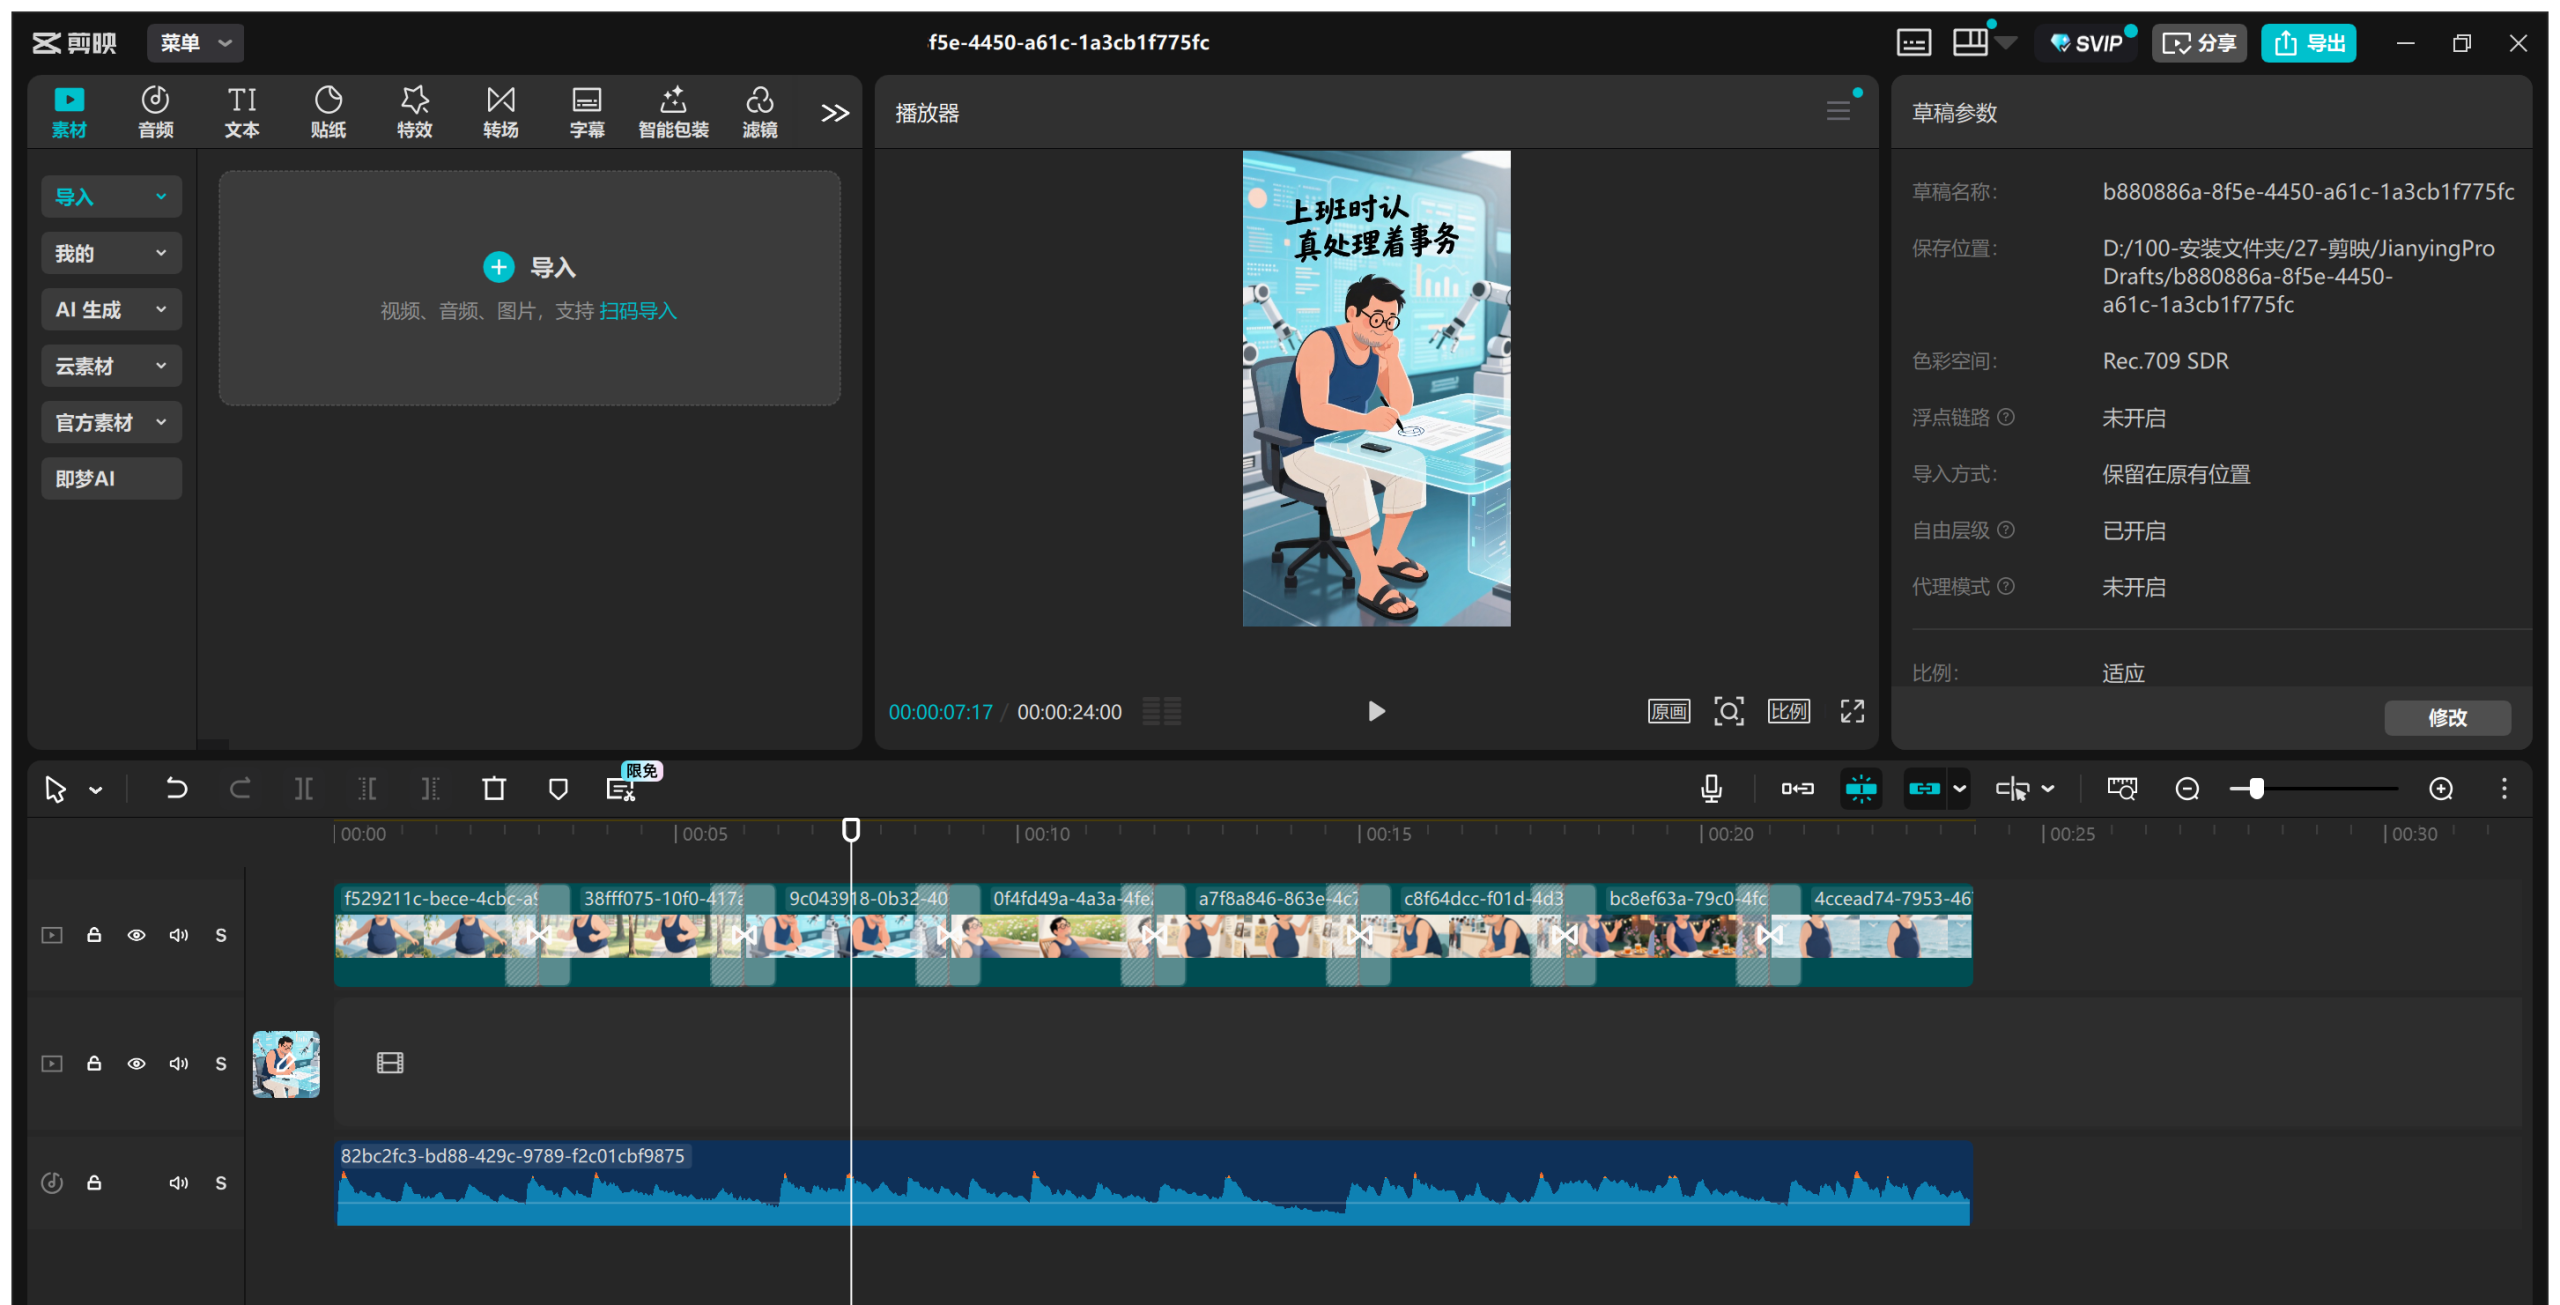Click the 扫码导入 link

pos(638,311)
